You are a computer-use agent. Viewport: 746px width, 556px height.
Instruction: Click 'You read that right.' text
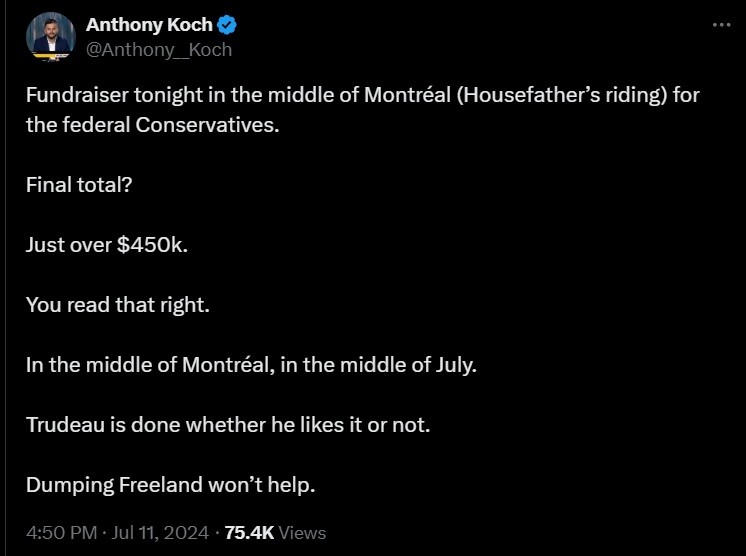118,305
